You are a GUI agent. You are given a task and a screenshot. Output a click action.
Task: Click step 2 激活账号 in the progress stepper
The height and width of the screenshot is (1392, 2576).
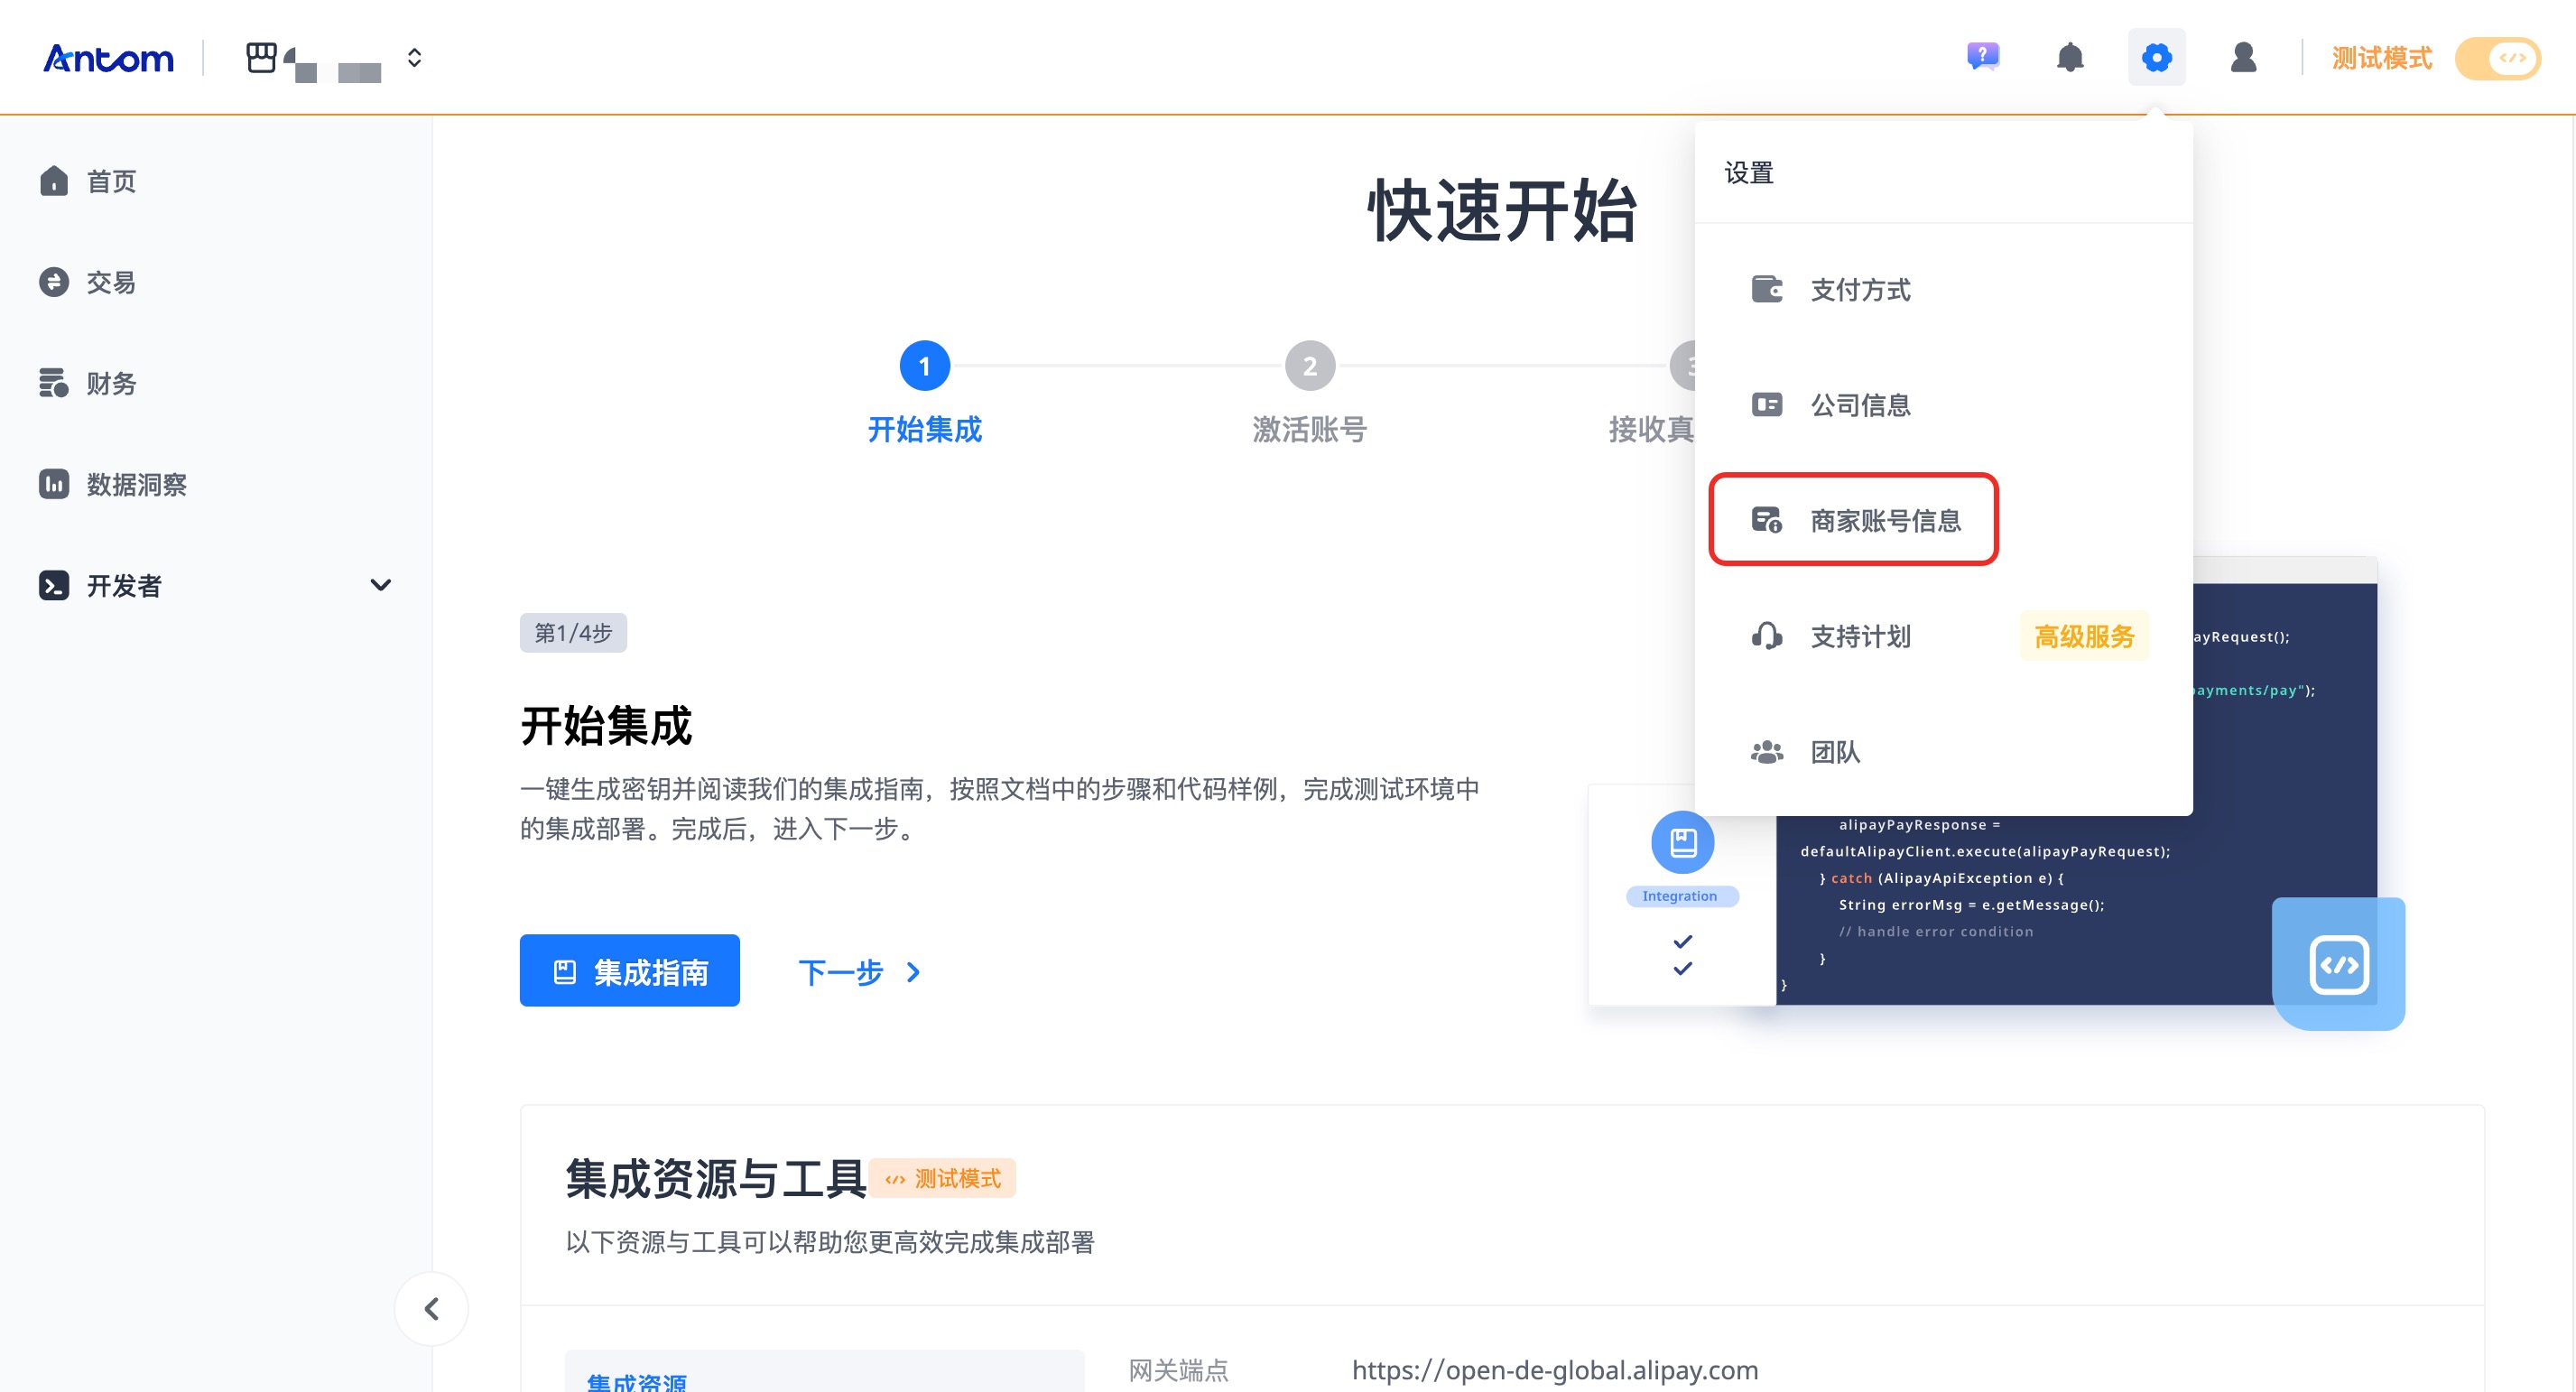pyautogui.click(x=1310, y=366)
